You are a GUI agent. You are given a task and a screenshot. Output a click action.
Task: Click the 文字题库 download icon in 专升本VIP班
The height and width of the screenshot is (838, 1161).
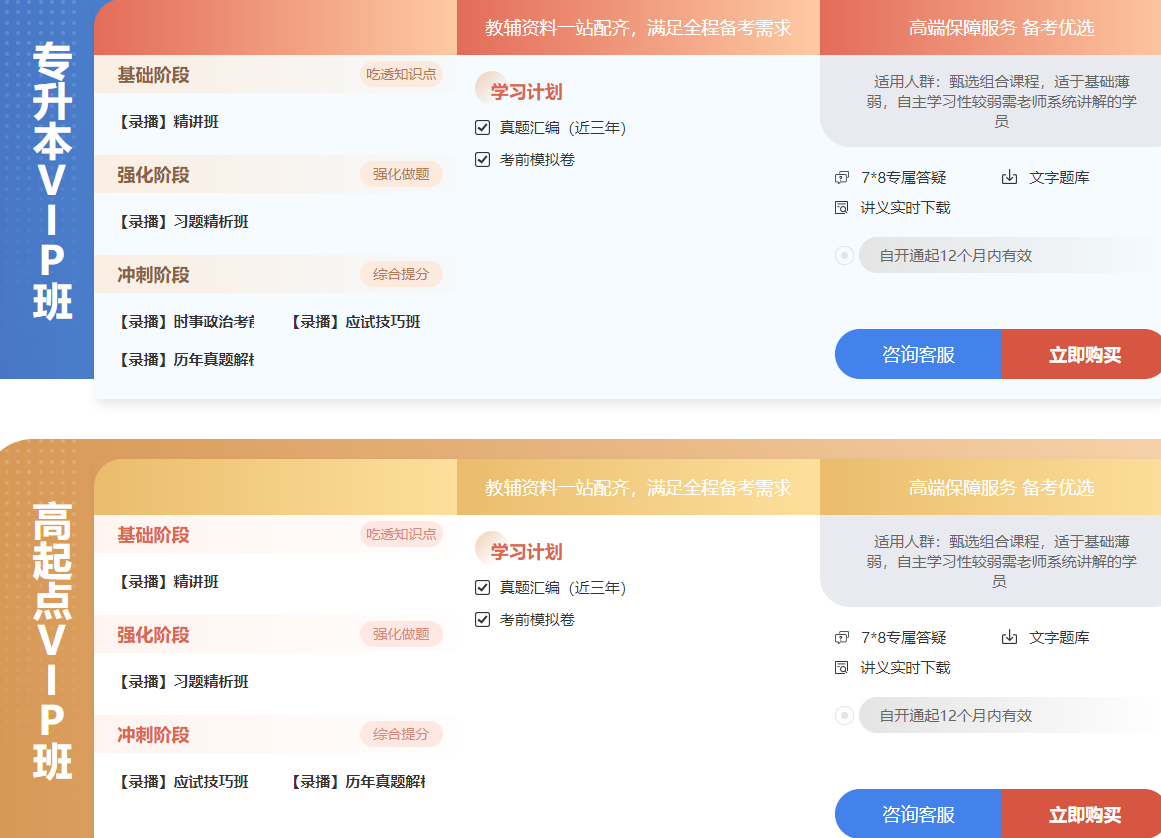coord(1009,178)
